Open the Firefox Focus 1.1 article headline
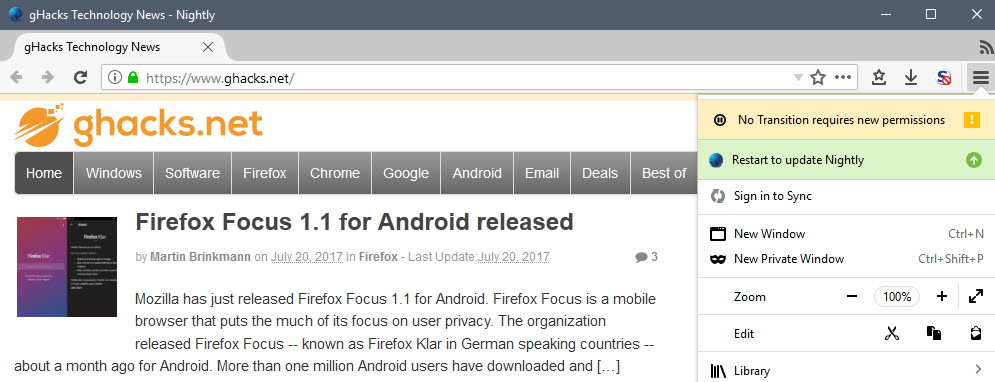 [354, 222]
